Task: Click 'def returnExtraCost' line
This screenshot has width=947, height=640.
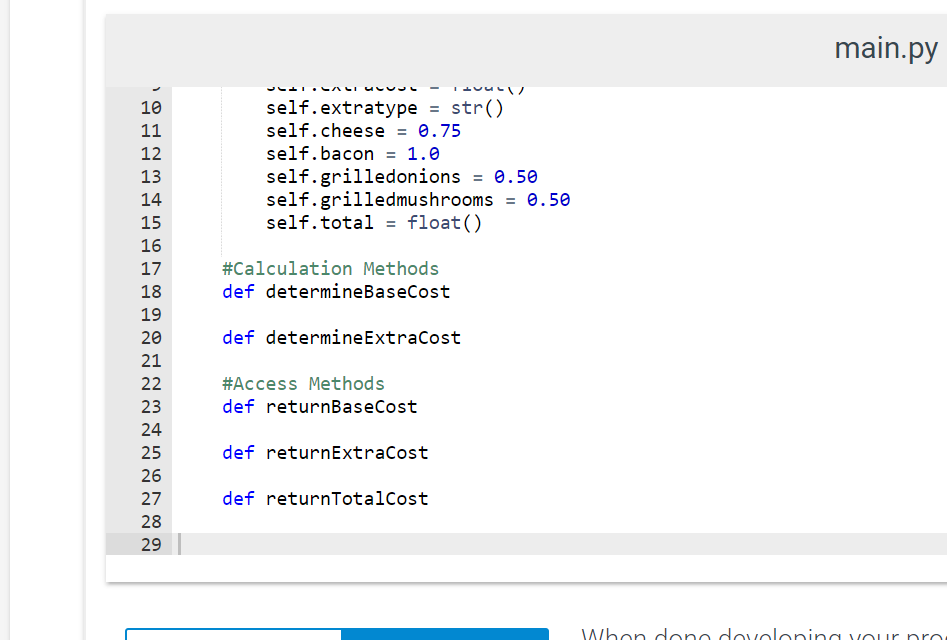Action: (325, 453)
